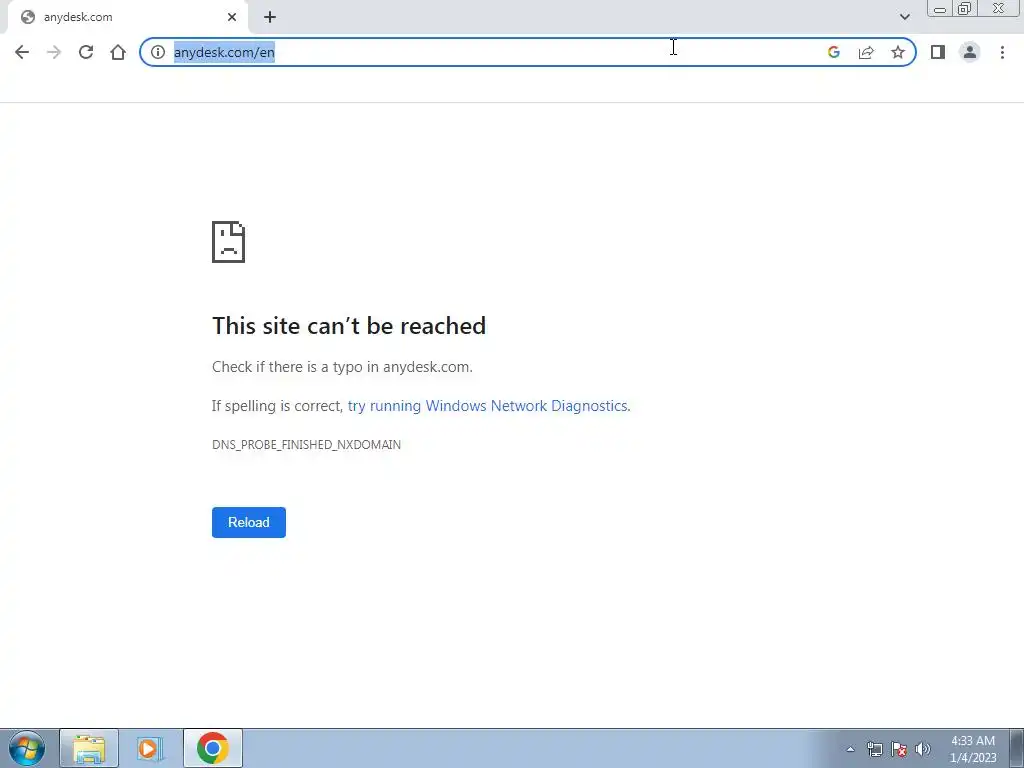This screenshot has height=768, width=1024.
Task: Open the network status tray icon
Action: click(x=874, y=749)
